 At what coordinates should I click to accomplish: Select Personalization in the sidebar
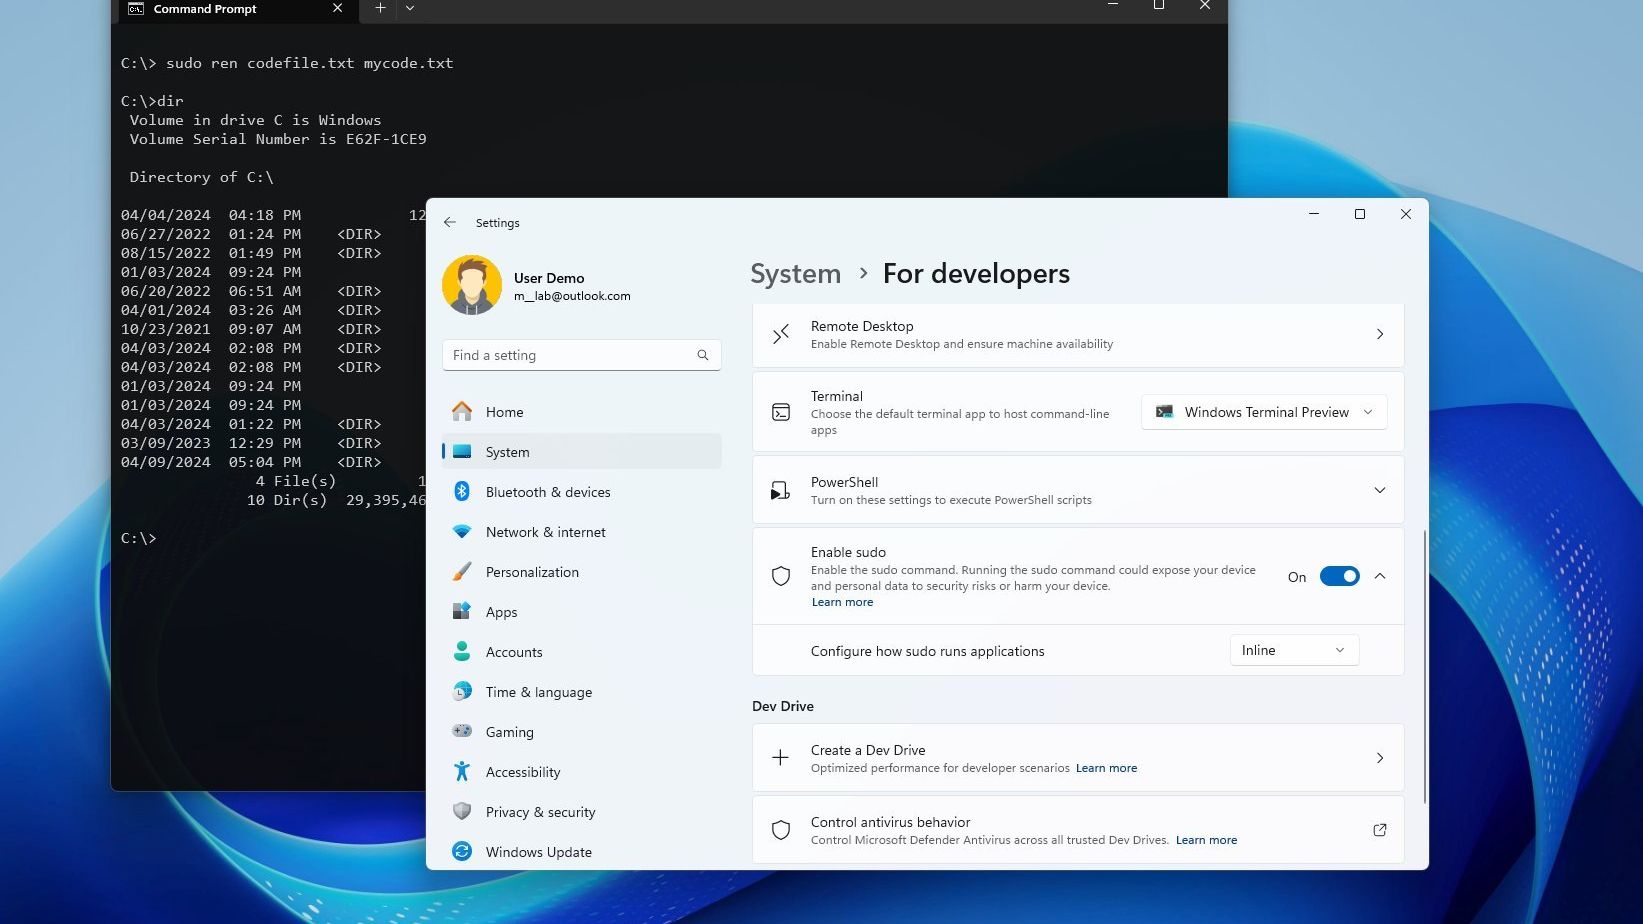(532, 572)
